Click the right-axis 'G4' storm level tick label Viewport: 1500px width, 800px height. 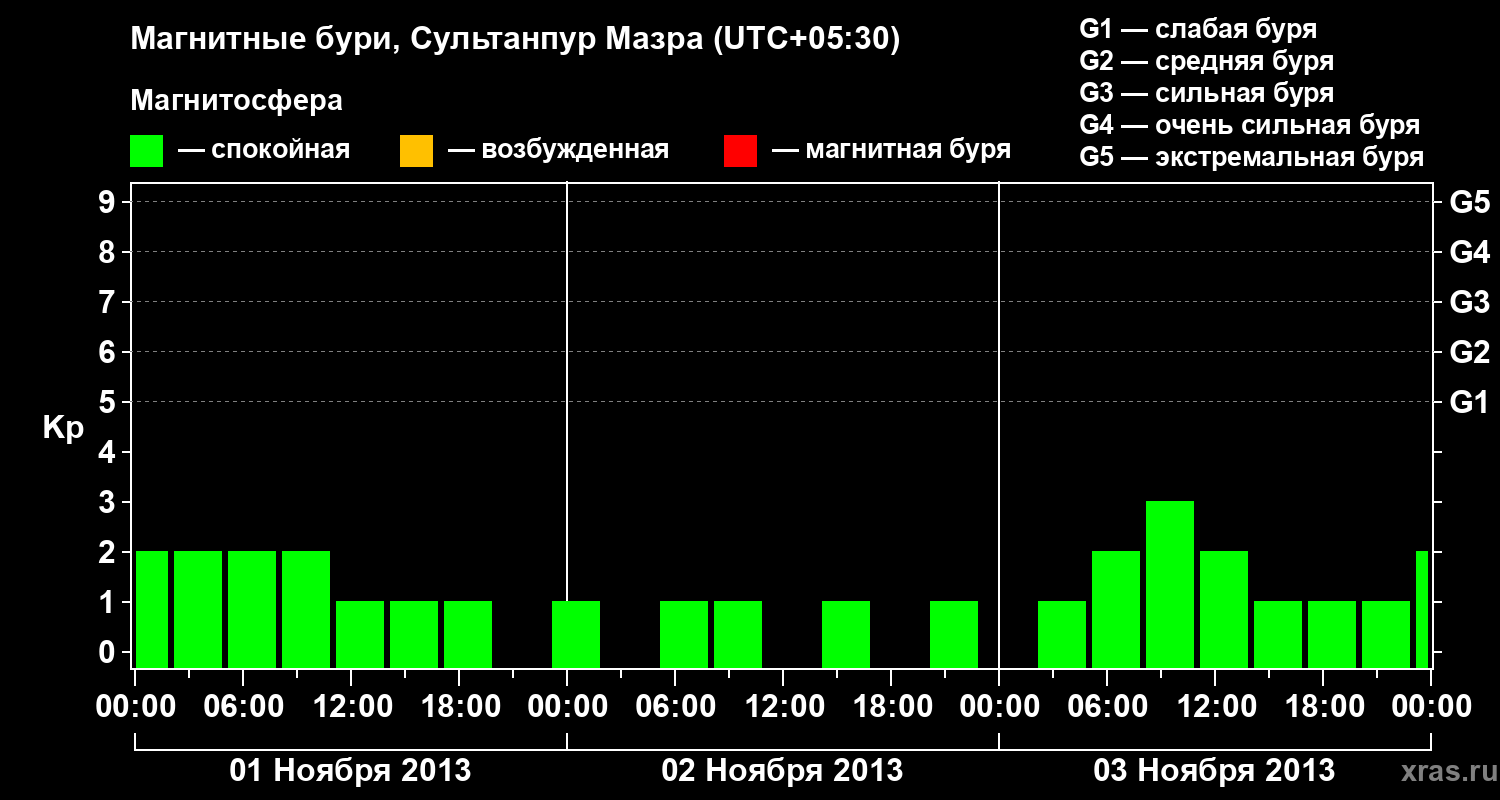1470,252
